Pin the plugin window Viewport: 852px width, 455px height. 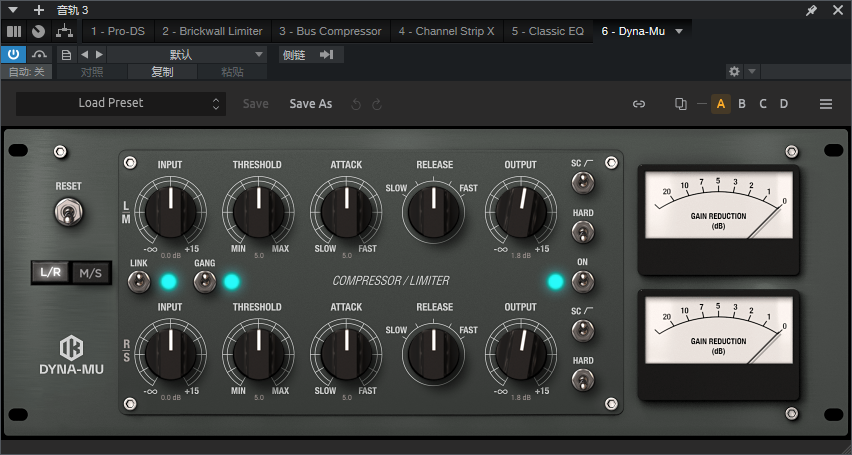coord(811,10)
